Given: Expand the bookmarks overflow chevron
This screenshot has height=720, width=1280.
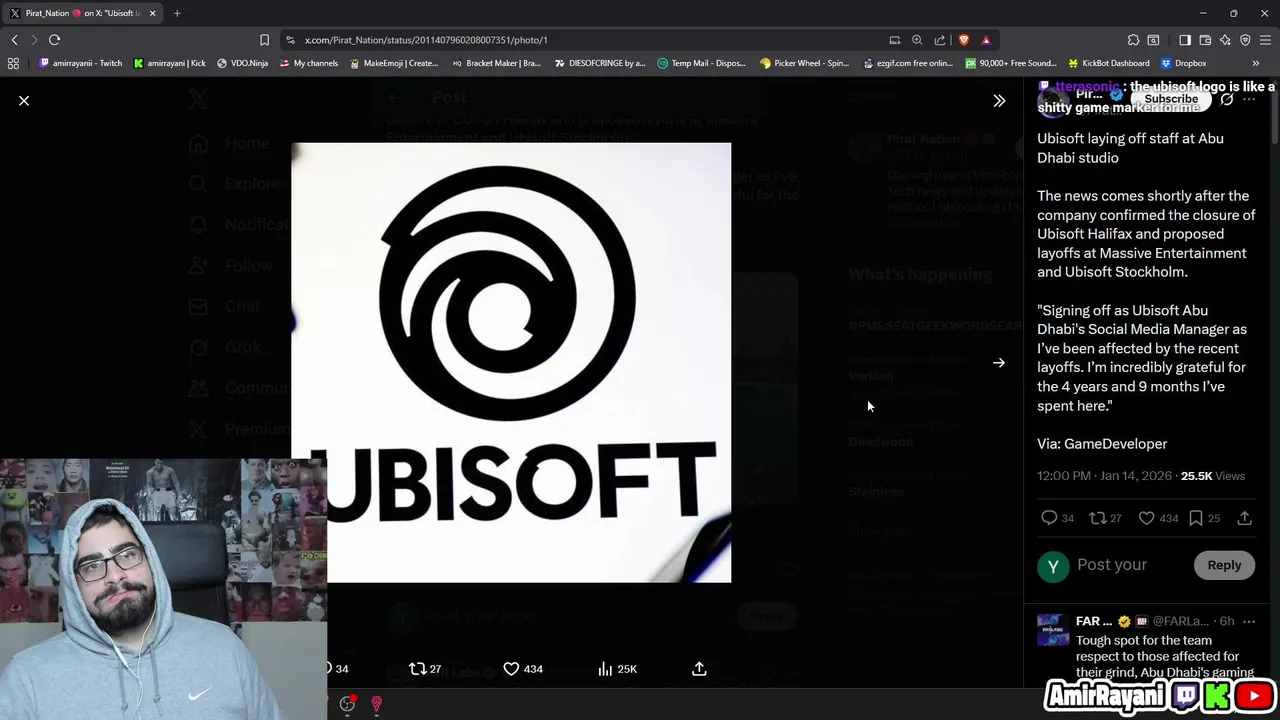Looking at the screenshot, I should point(1255,63).
